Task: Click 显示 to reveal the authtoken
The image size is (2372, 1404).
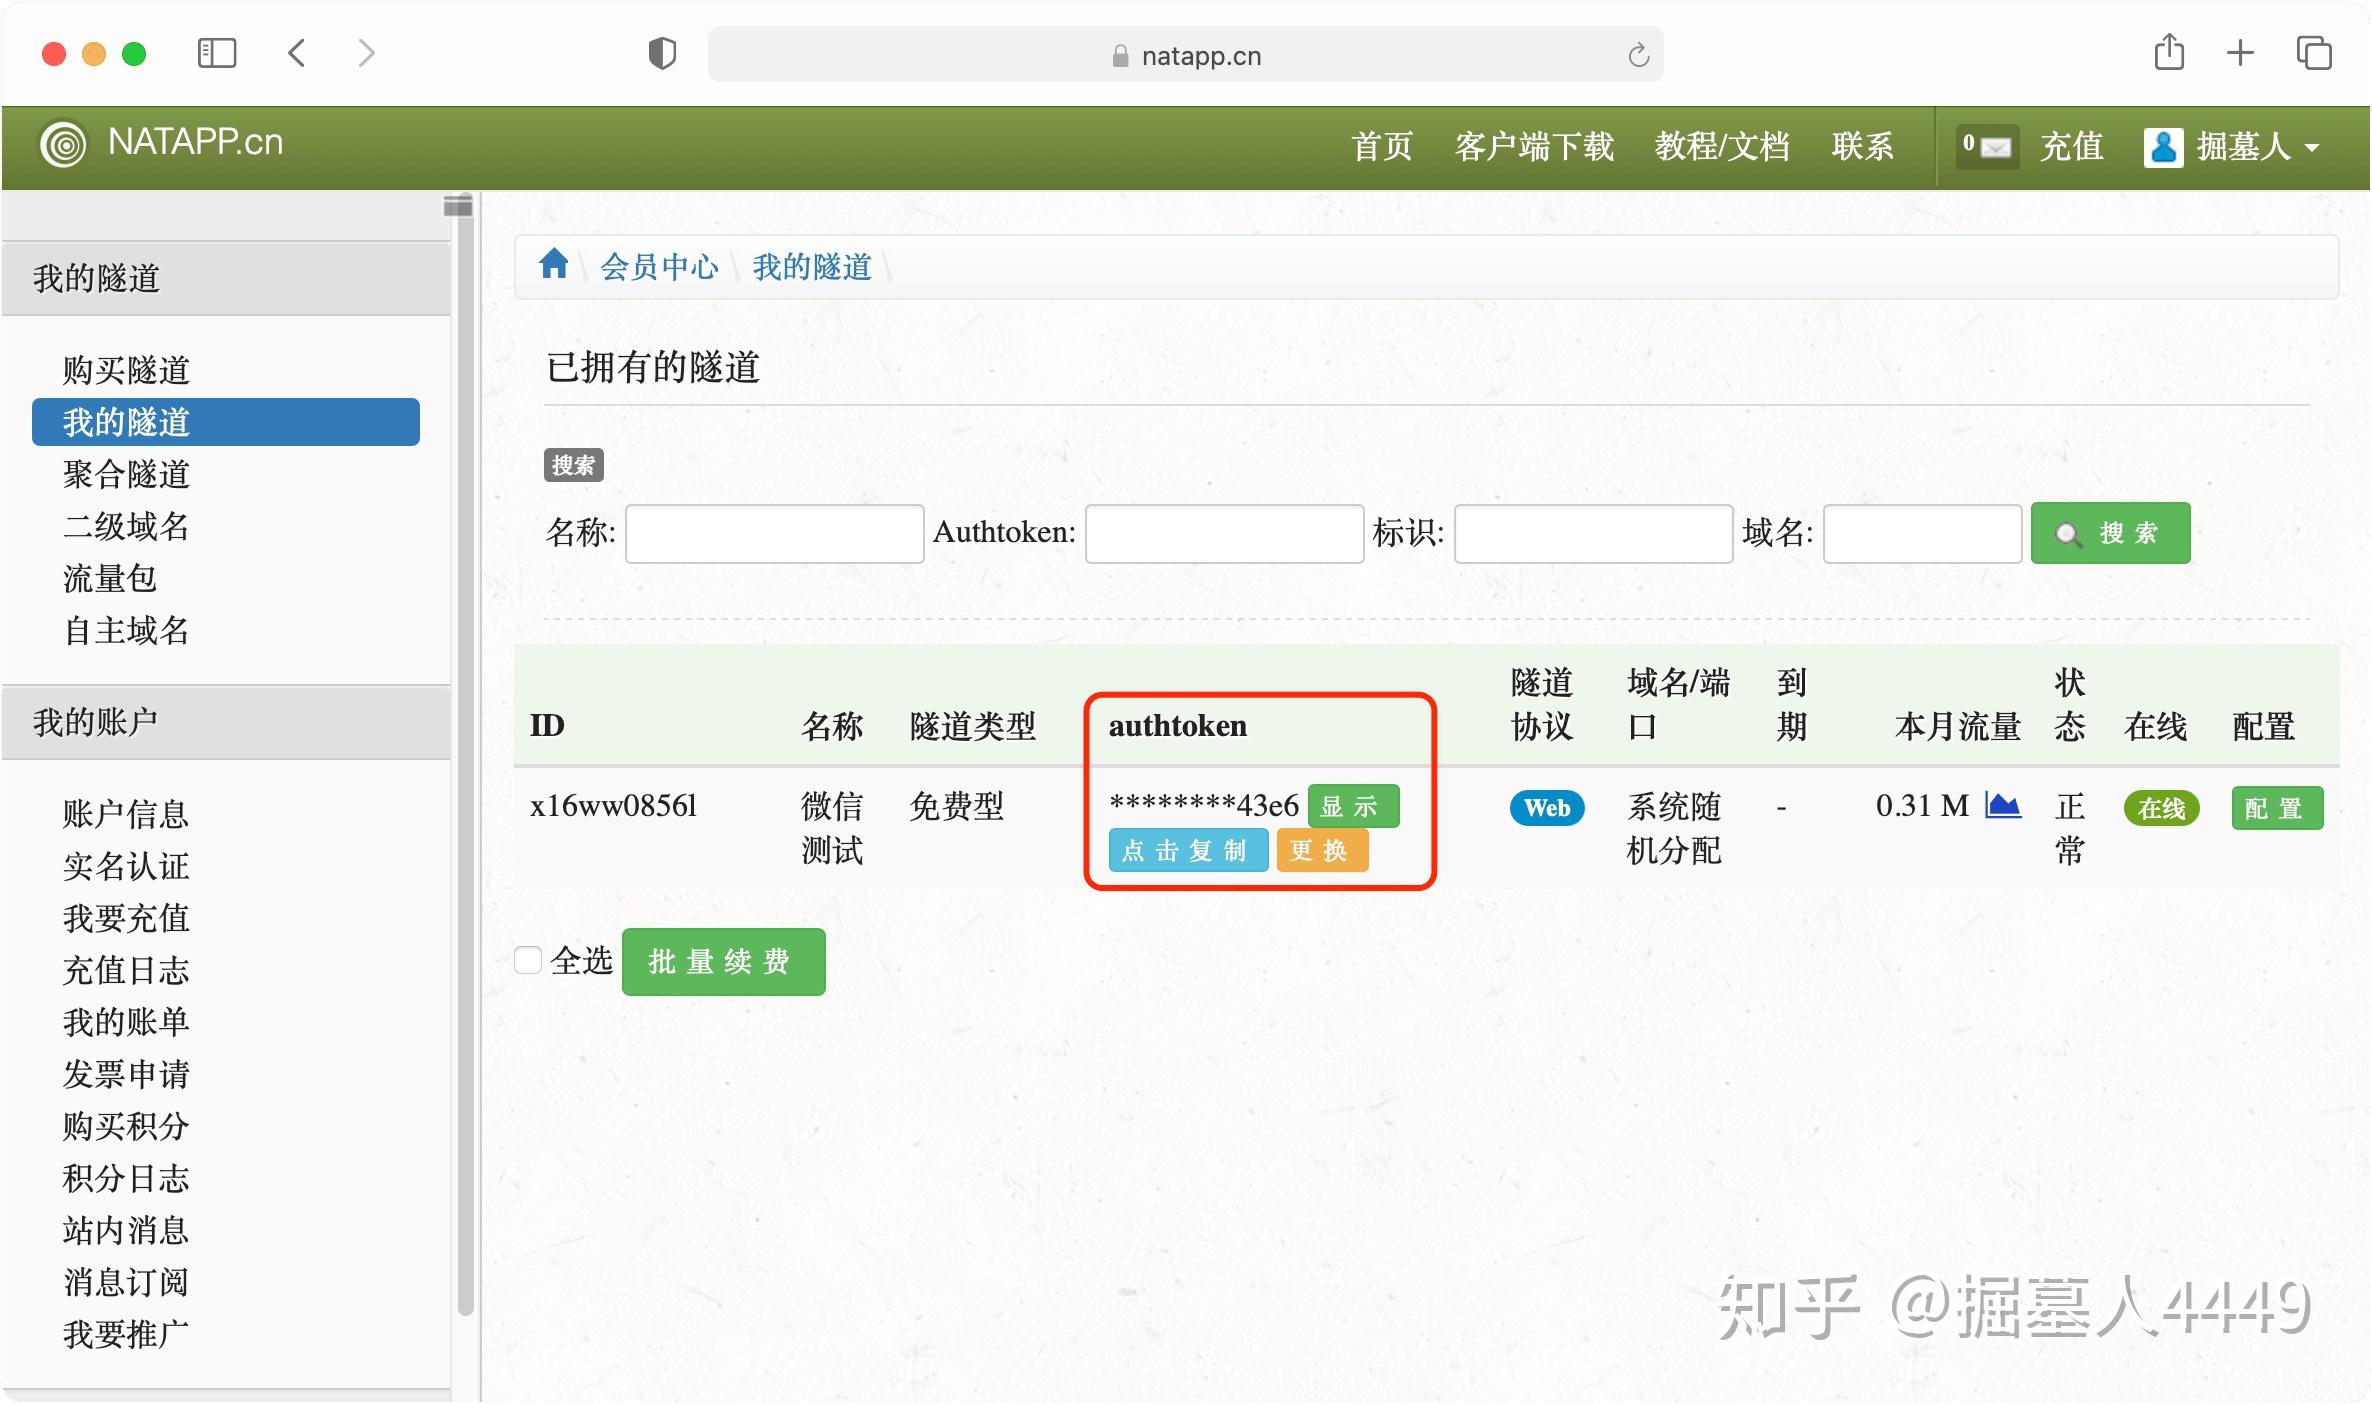Action: click(1352, 806)
